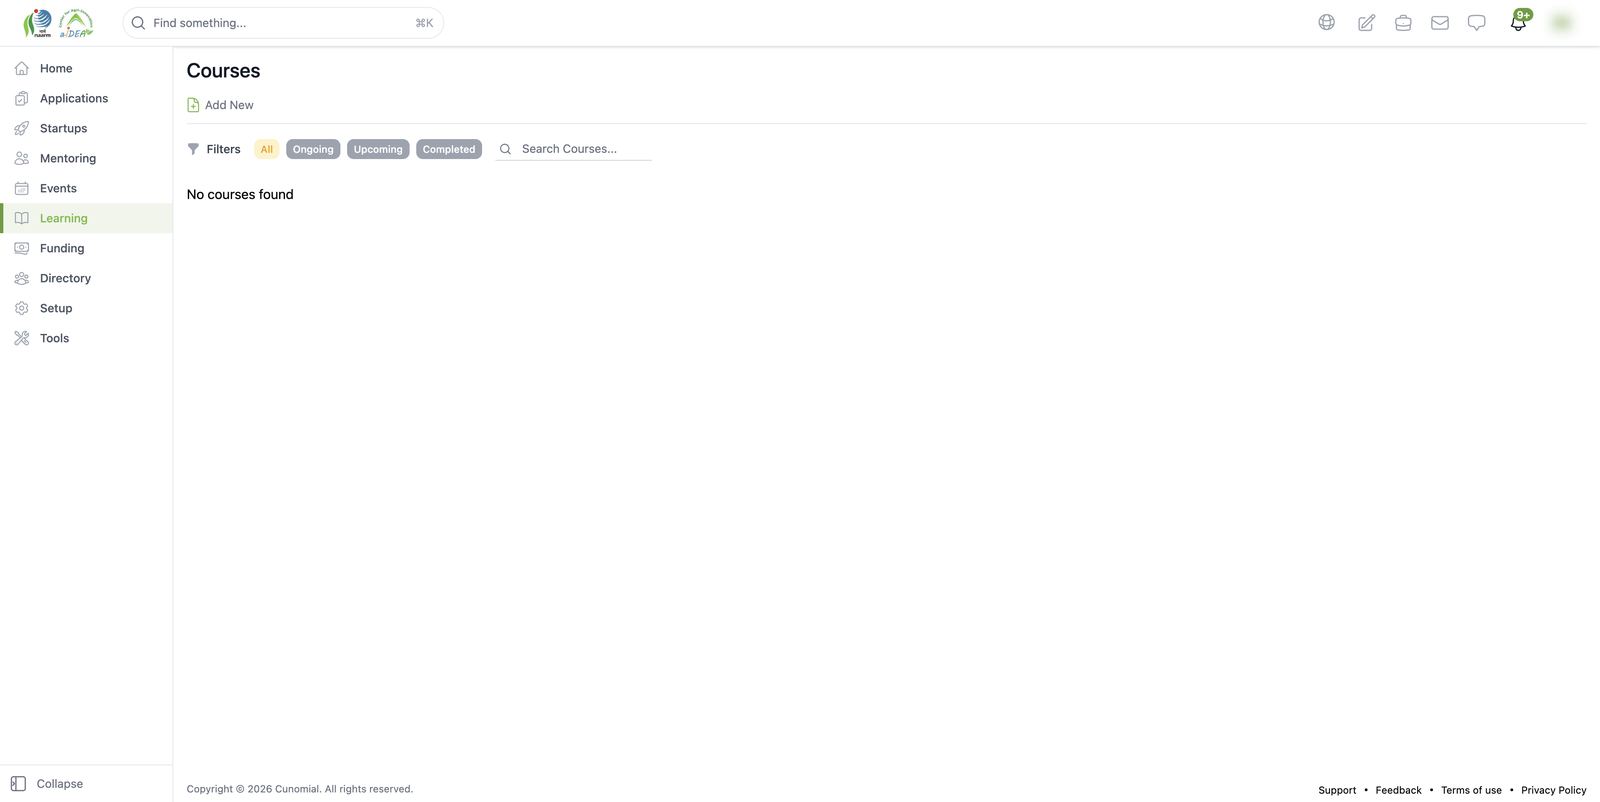
Task: Click the Home house icon in sidebar
Action: tap(21, 68)
